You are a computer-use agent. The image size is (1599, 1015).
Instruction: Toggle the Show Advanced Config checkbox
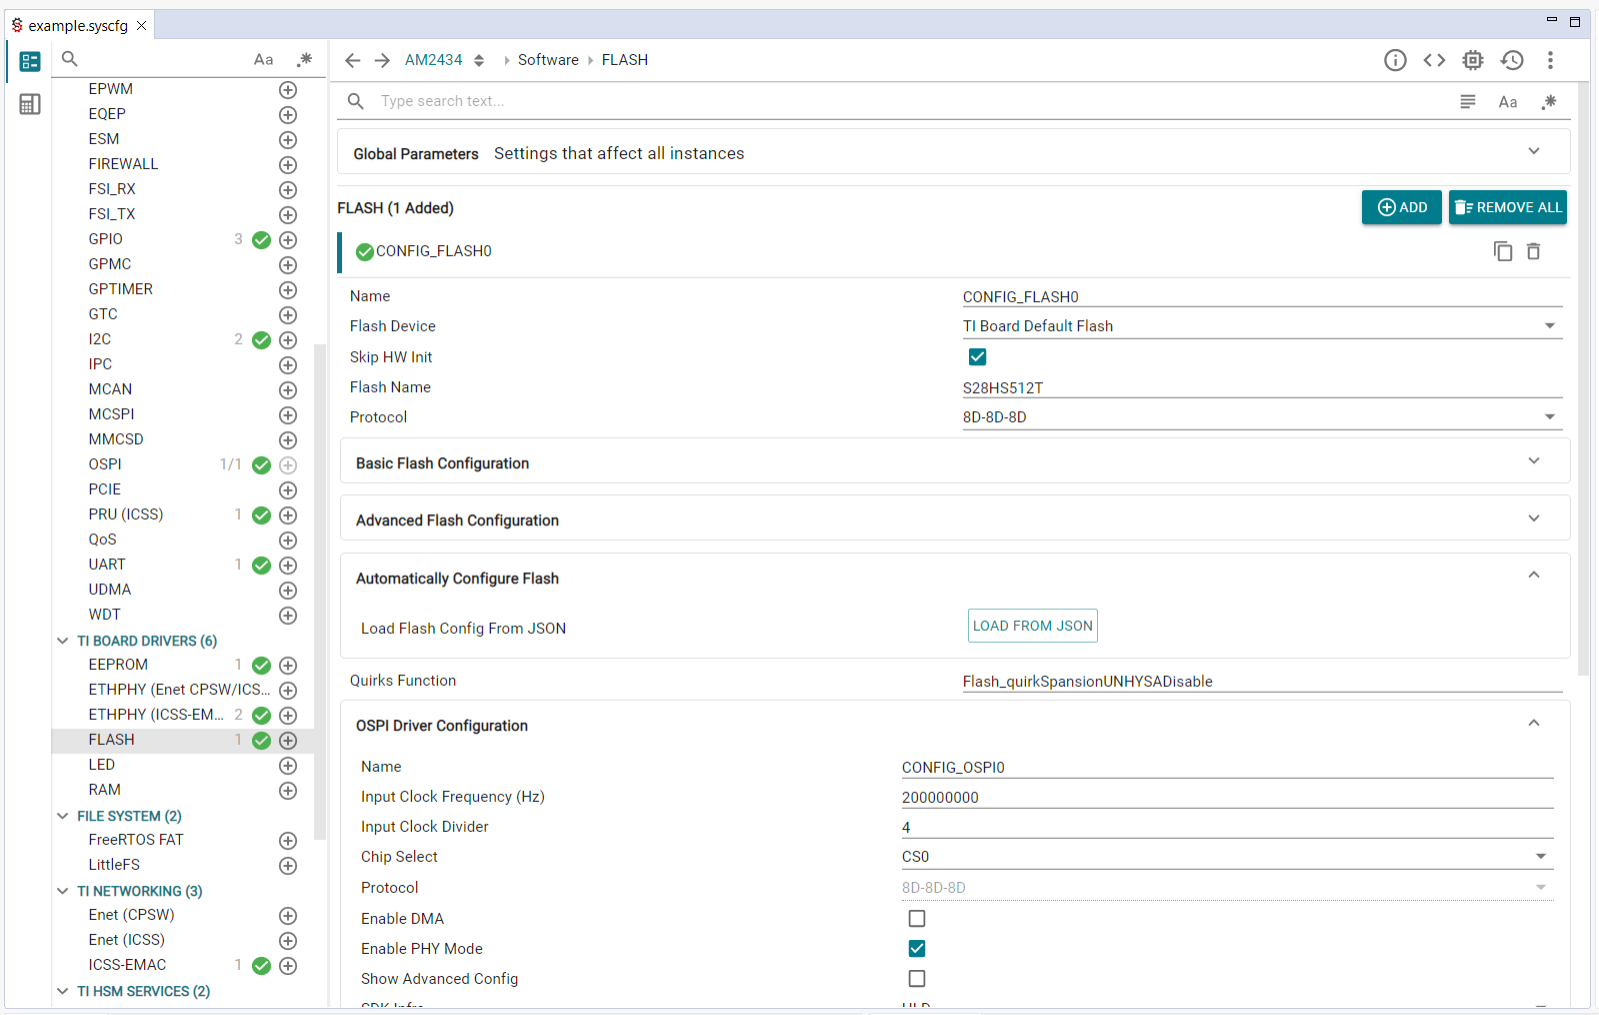click(x=916, y=978)
